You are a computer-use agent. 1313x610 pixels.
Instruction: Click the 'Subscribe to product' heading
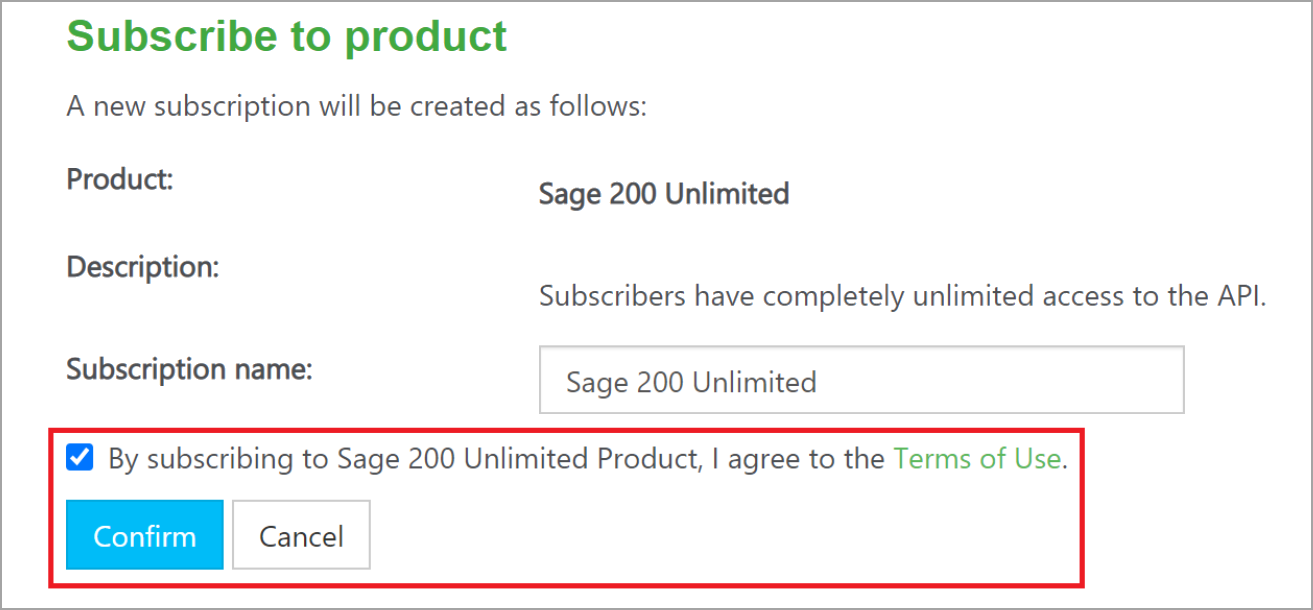[x=286, y=37]
